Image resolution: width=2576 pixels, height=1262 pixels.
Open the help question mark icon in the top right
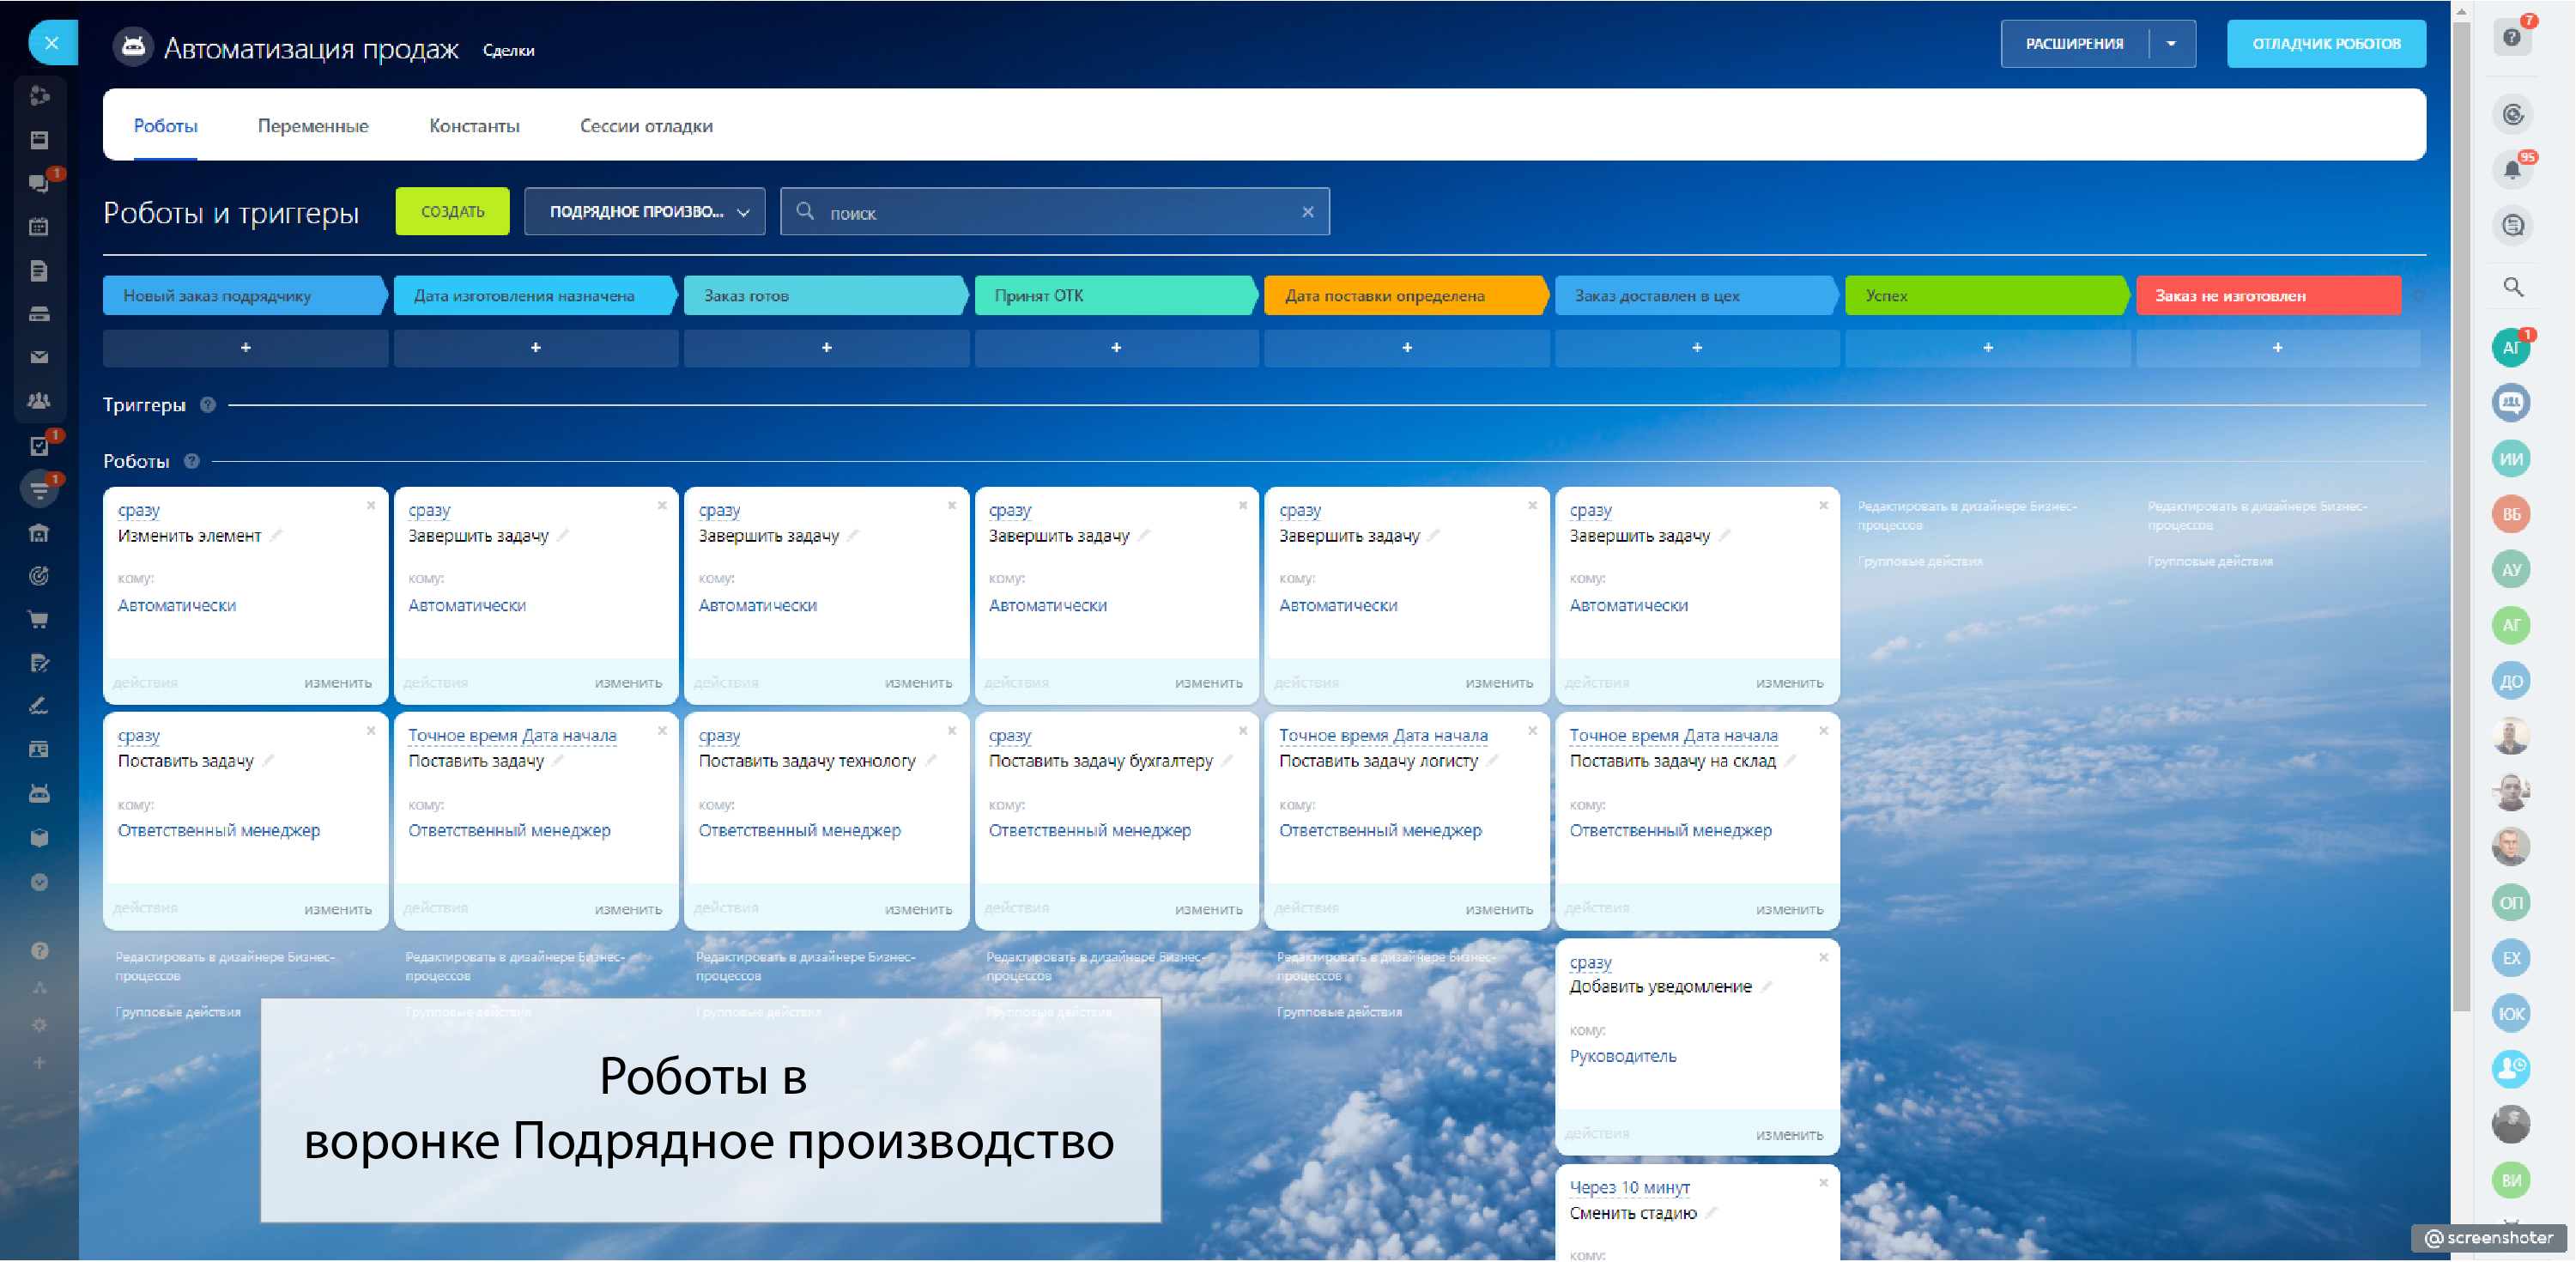click(x=2511, y=38)
